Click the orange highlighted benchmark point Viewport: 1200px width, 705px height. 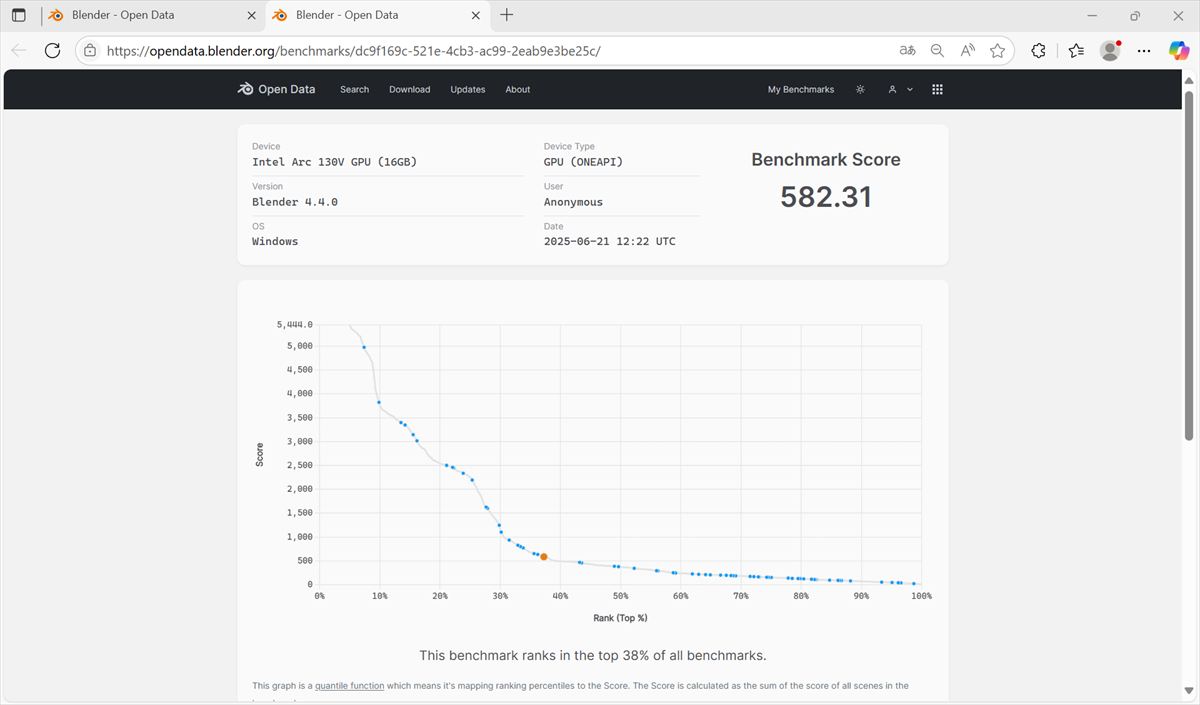click(x=543, y=556)
